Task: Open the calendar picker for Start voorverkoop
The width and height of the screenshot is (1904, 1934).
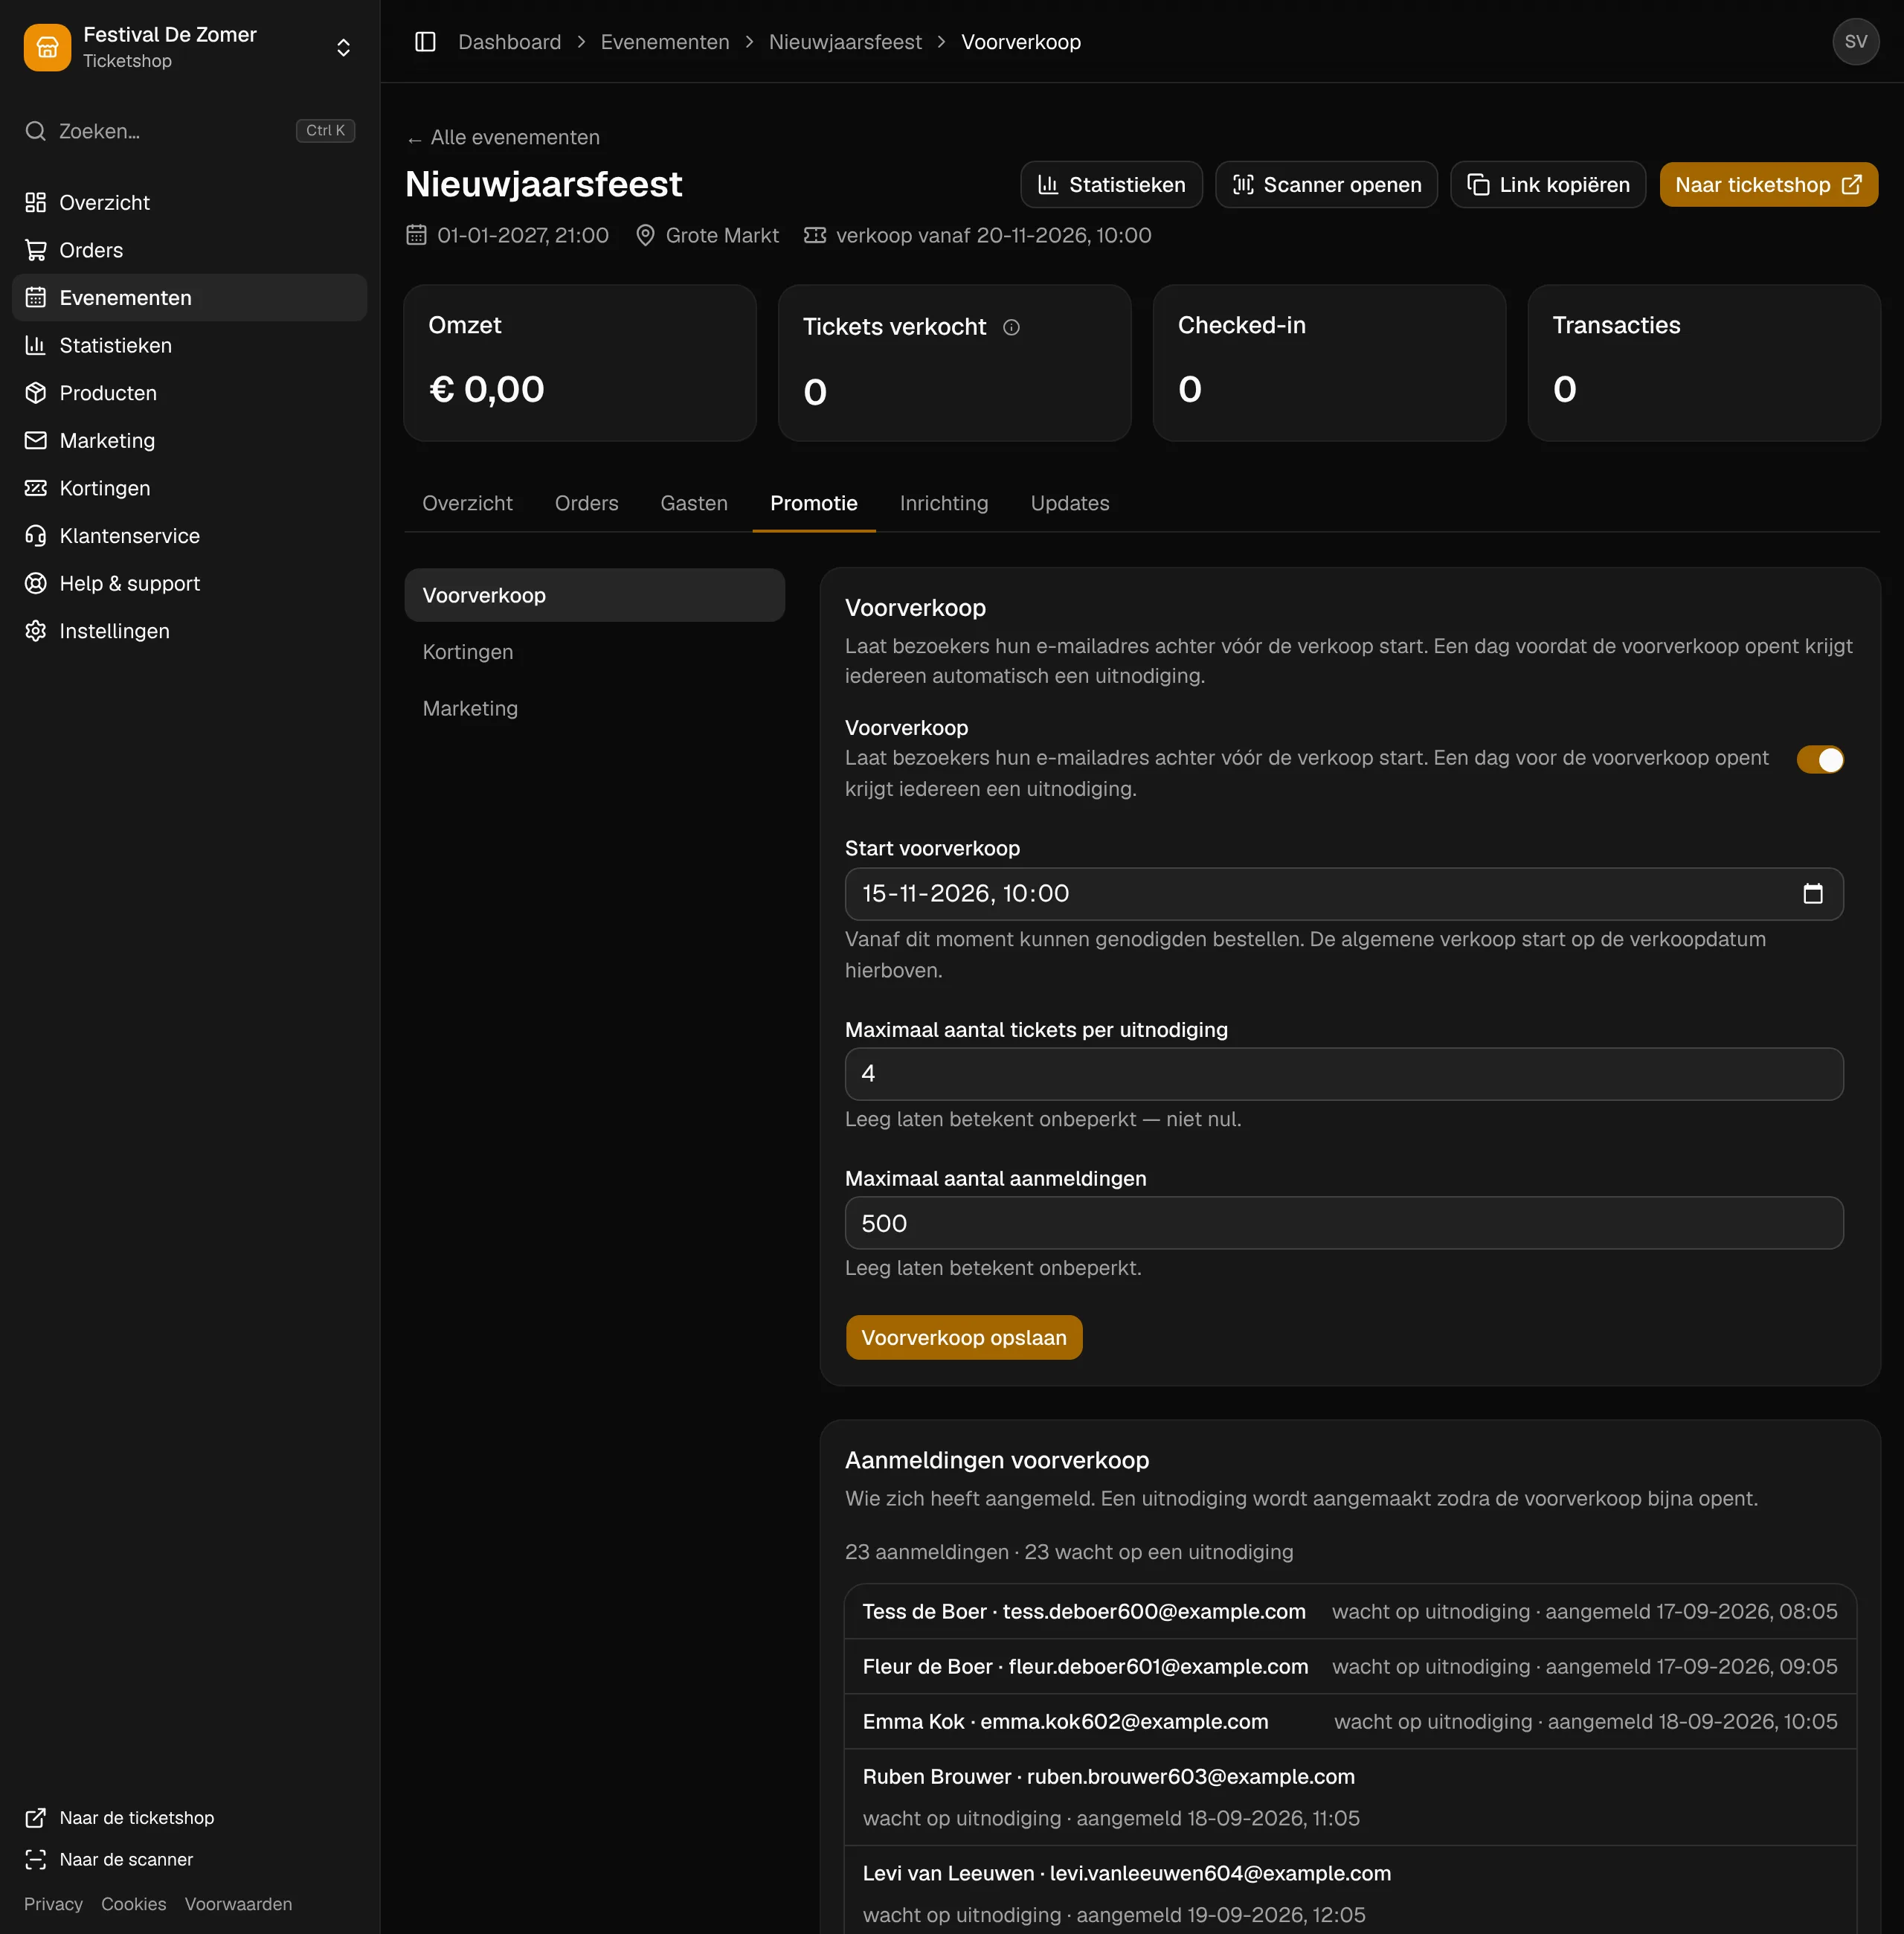Action: tap(1812, 893)
